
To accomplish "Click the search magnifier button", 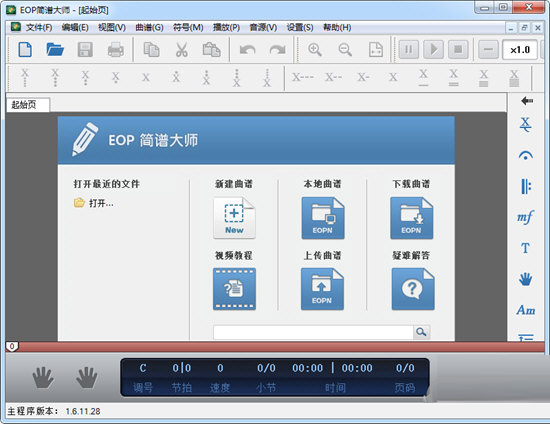I will pyautogui.click(x=421, y=332).
